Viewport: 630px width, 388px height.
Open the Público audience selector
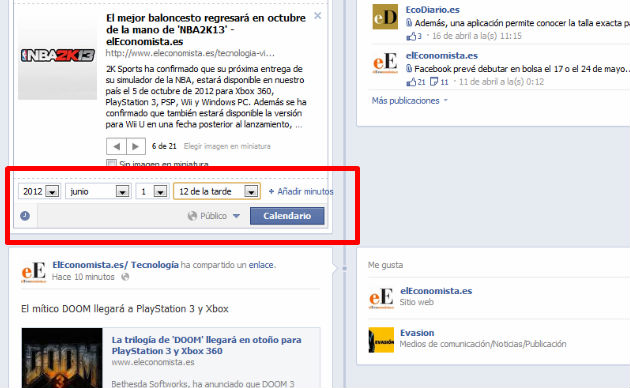(214, 216)
